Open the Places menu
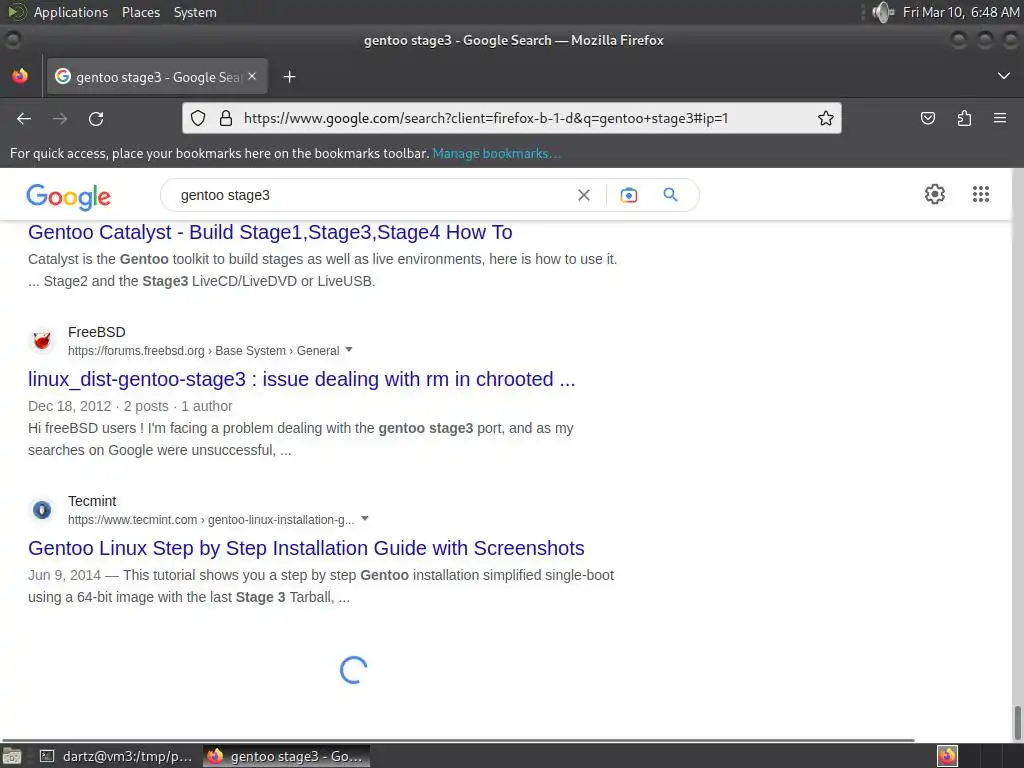The image size is (1024, 768). 140,12
